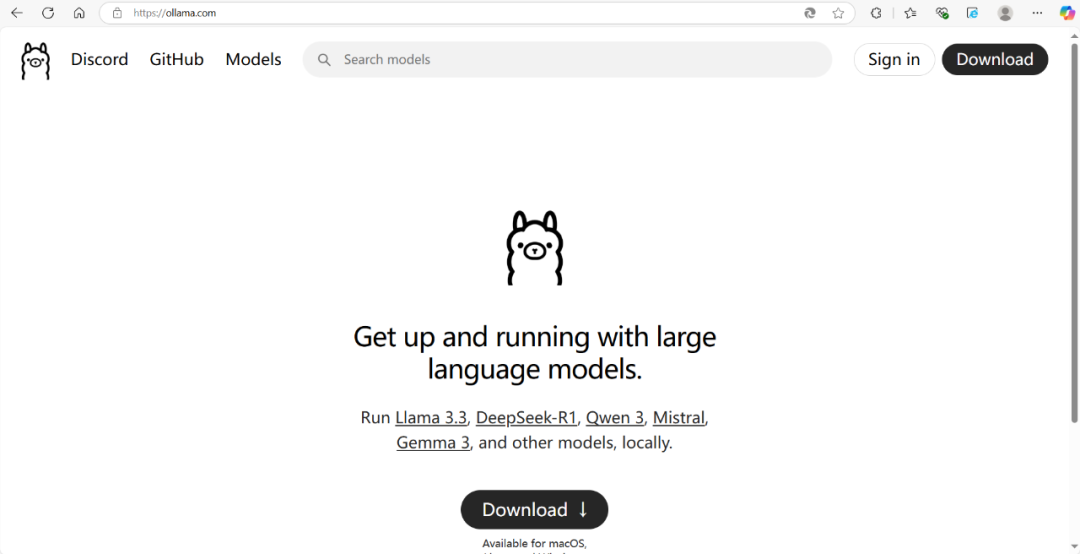Screen dimensions: 1080x554
Task: Click the Internet Explorer mode toolbar icon
Action: 973,12
